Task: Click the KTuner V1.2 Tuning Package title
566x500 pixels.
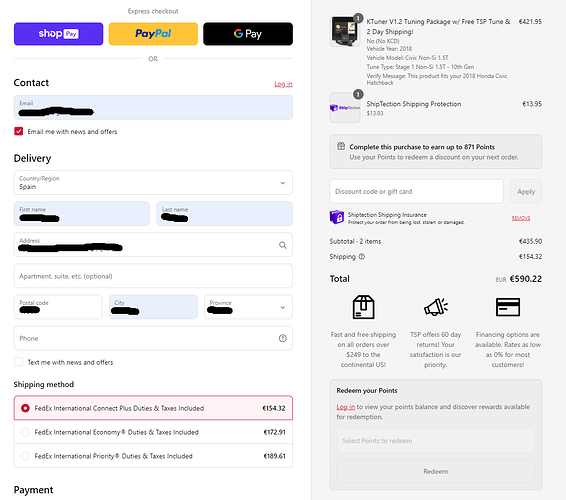Action: point(439,27)
